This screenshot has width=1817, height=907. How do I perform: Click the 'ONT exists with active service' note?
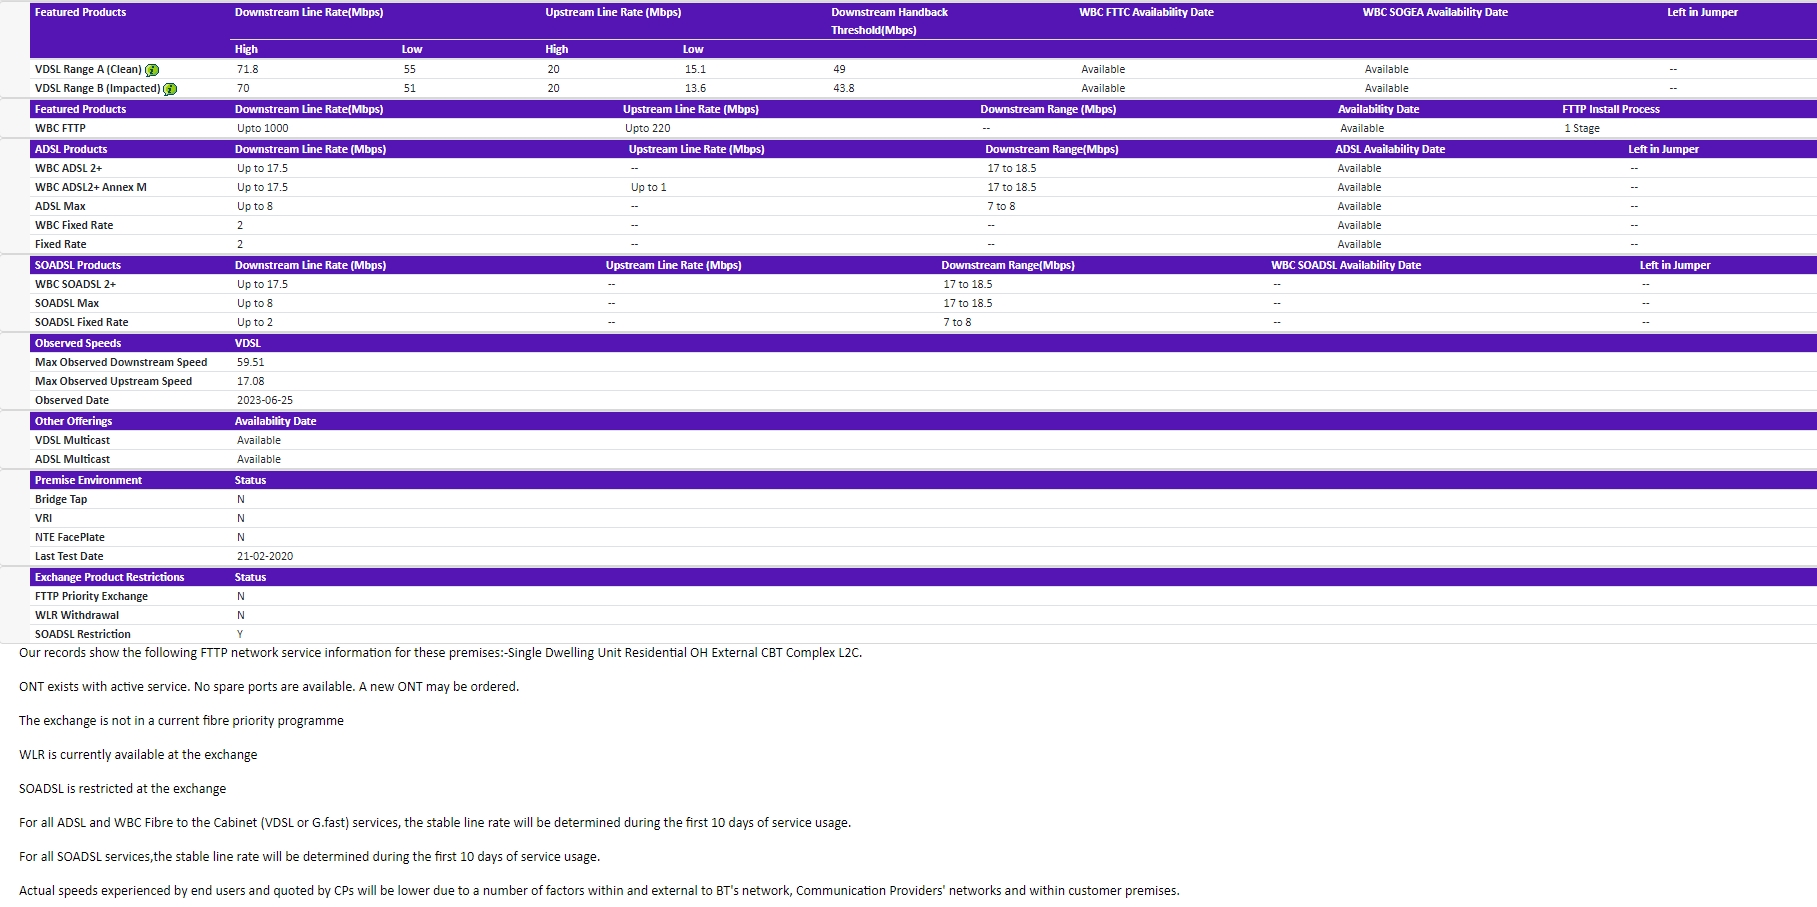(268, 686)
